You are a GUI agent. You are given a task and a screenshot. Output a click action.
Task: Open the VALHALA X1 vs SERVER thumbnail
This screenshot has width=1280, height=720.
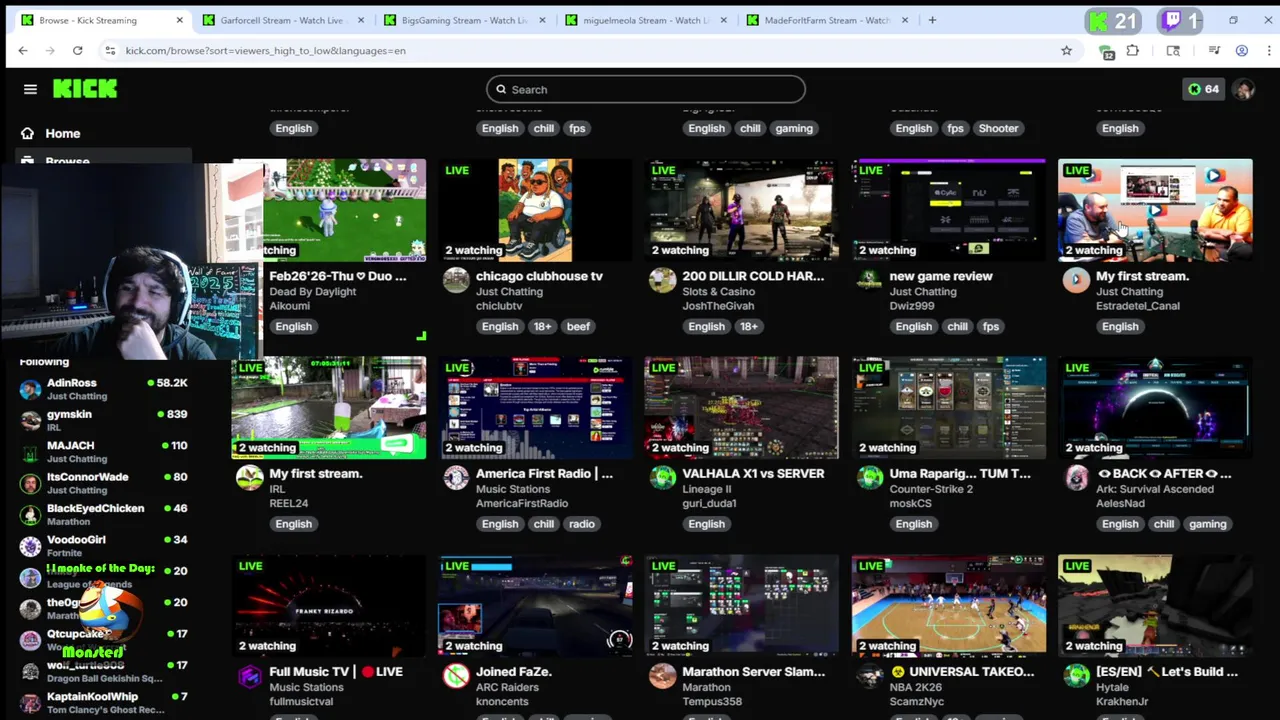742,408
